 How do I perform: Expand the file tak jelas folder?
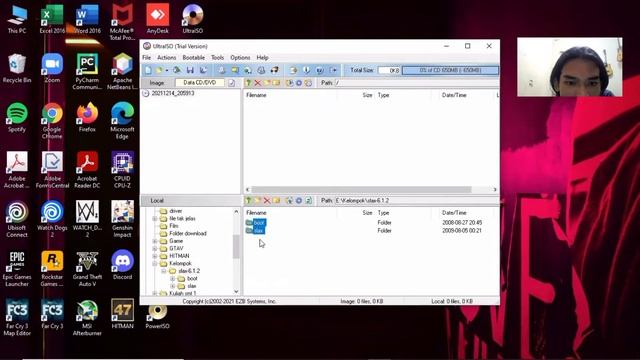155,219
